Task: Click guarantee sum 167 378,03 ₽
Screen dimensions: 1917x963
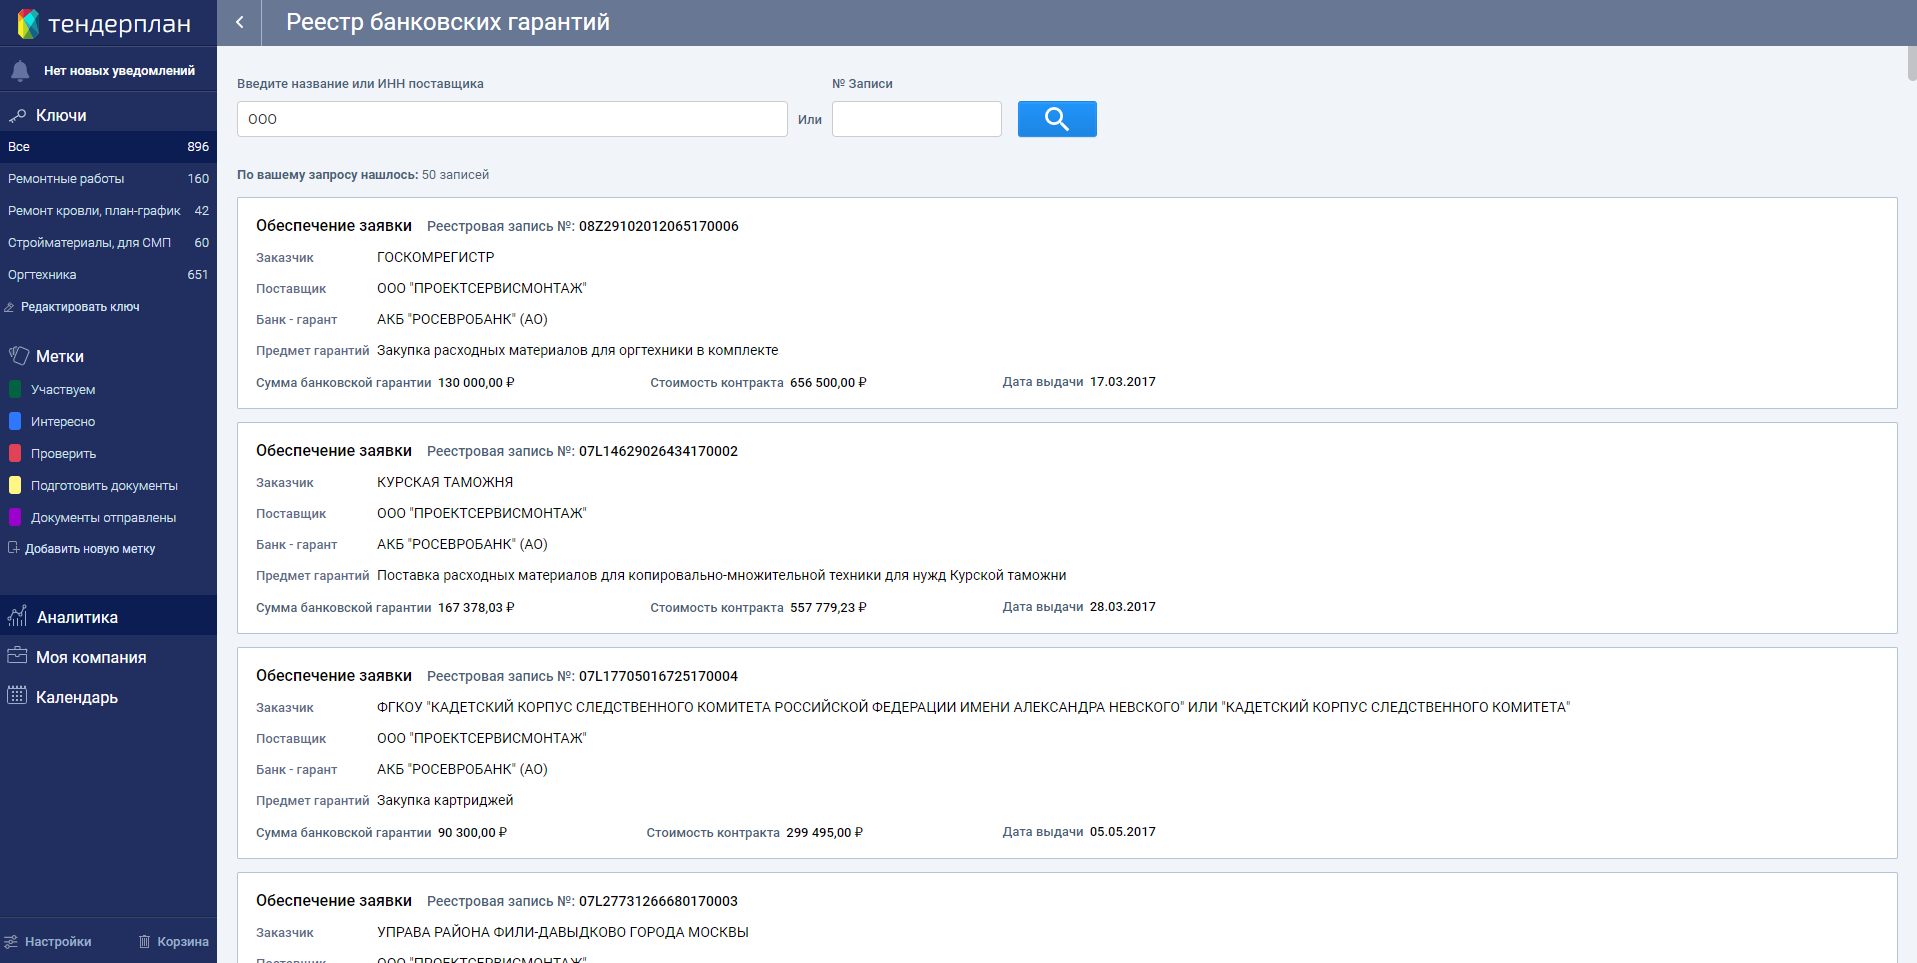Action: [476, 607]
